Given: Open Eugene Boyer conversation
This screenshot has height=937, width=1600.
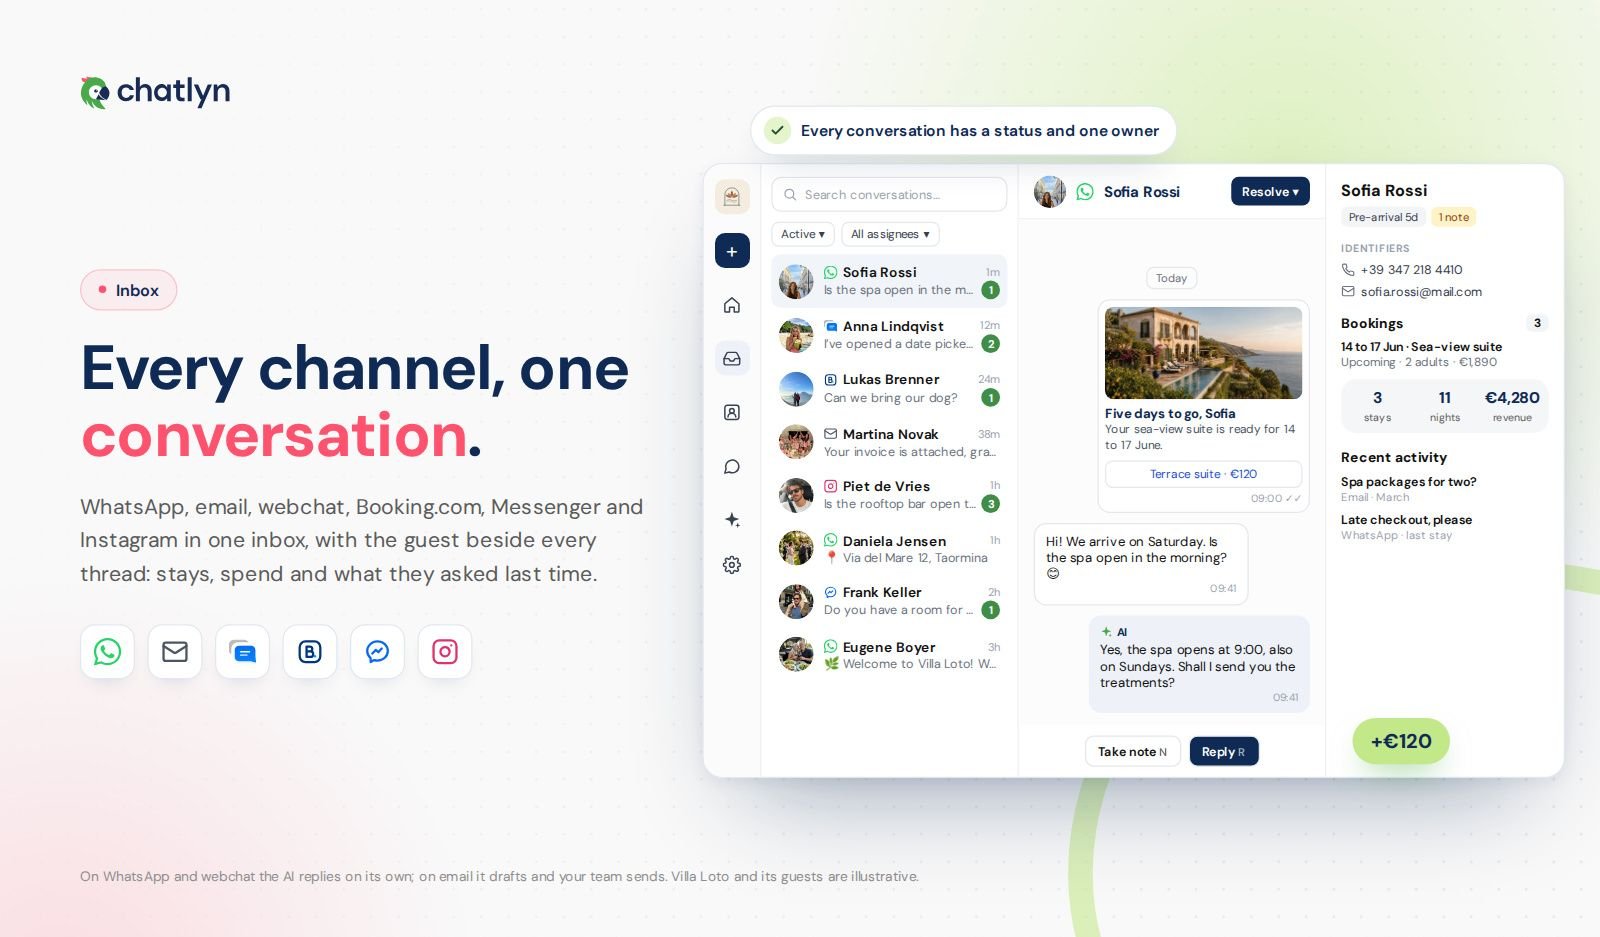Looking at the screenshot, I should [x=889, y=655].
